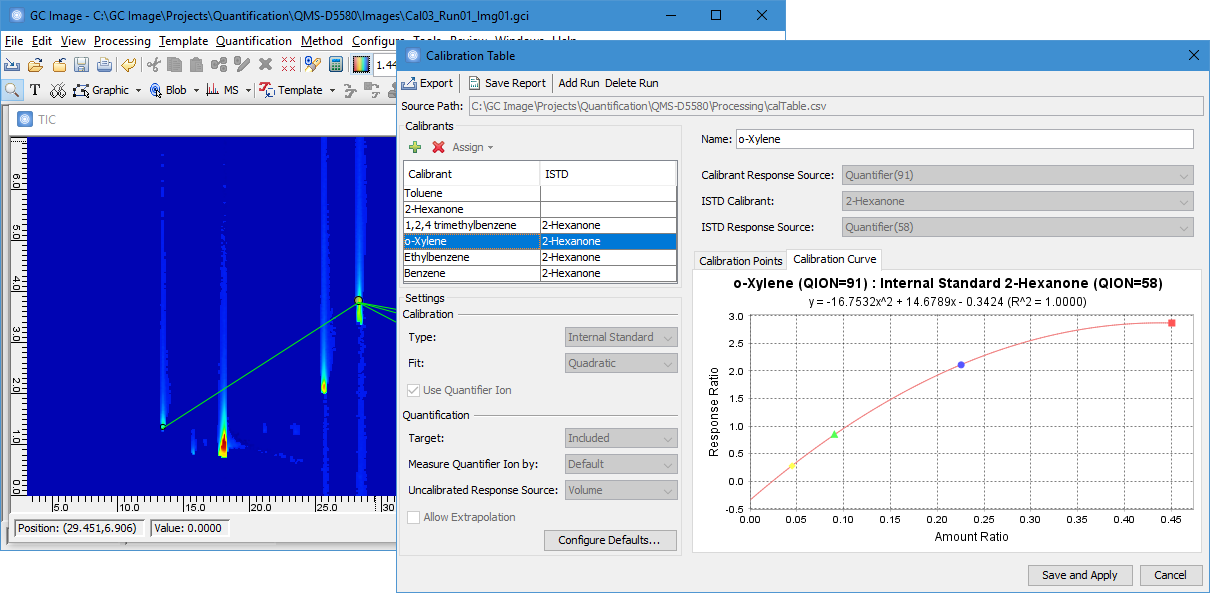Image resolution: width=1212 pixels, height=595 pixels.
Task: Delete selected calibrant using the red X
Action: (x=436, y=147)
